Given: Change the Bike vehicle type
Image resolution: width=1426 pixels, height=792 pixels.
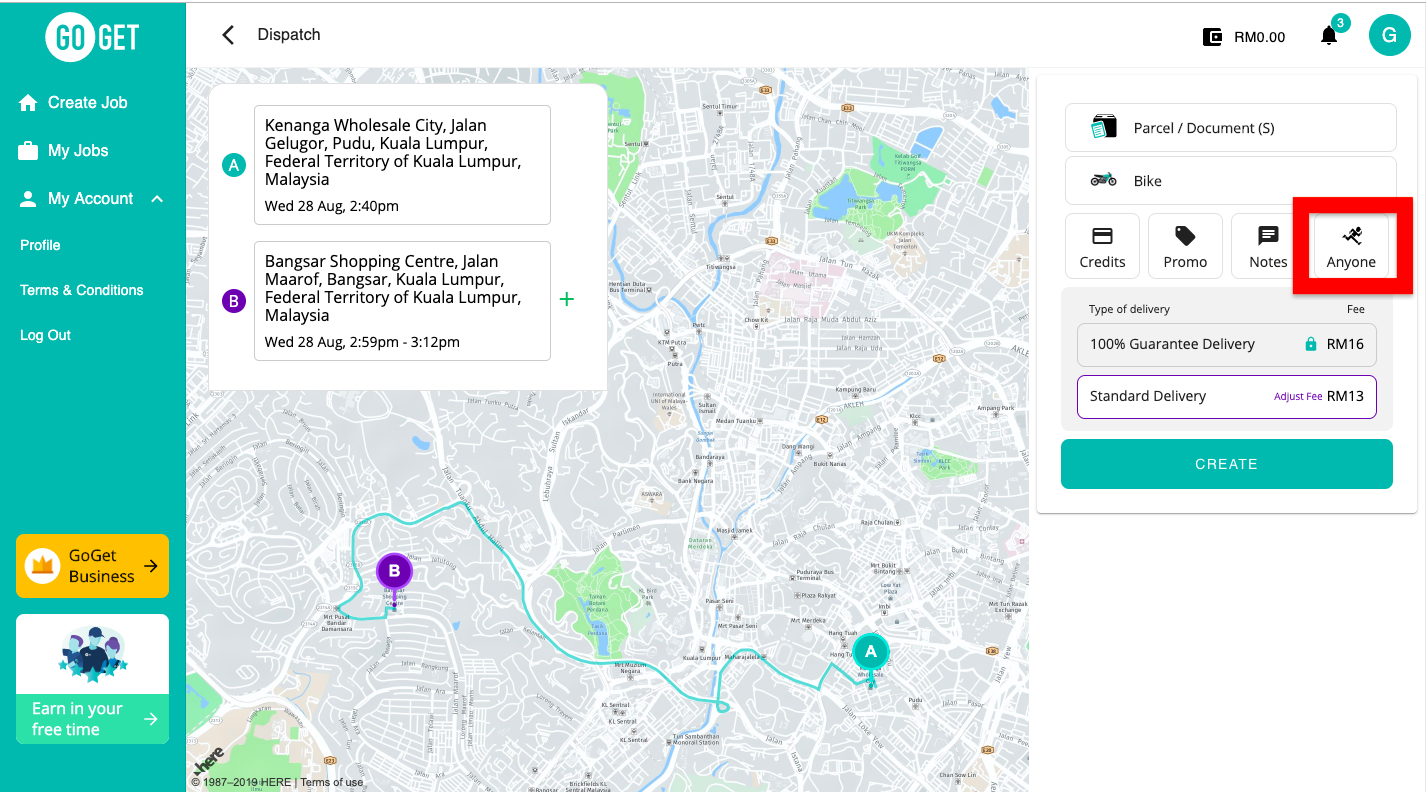Looking at the screenshot, I should [x=1230, y=181].
